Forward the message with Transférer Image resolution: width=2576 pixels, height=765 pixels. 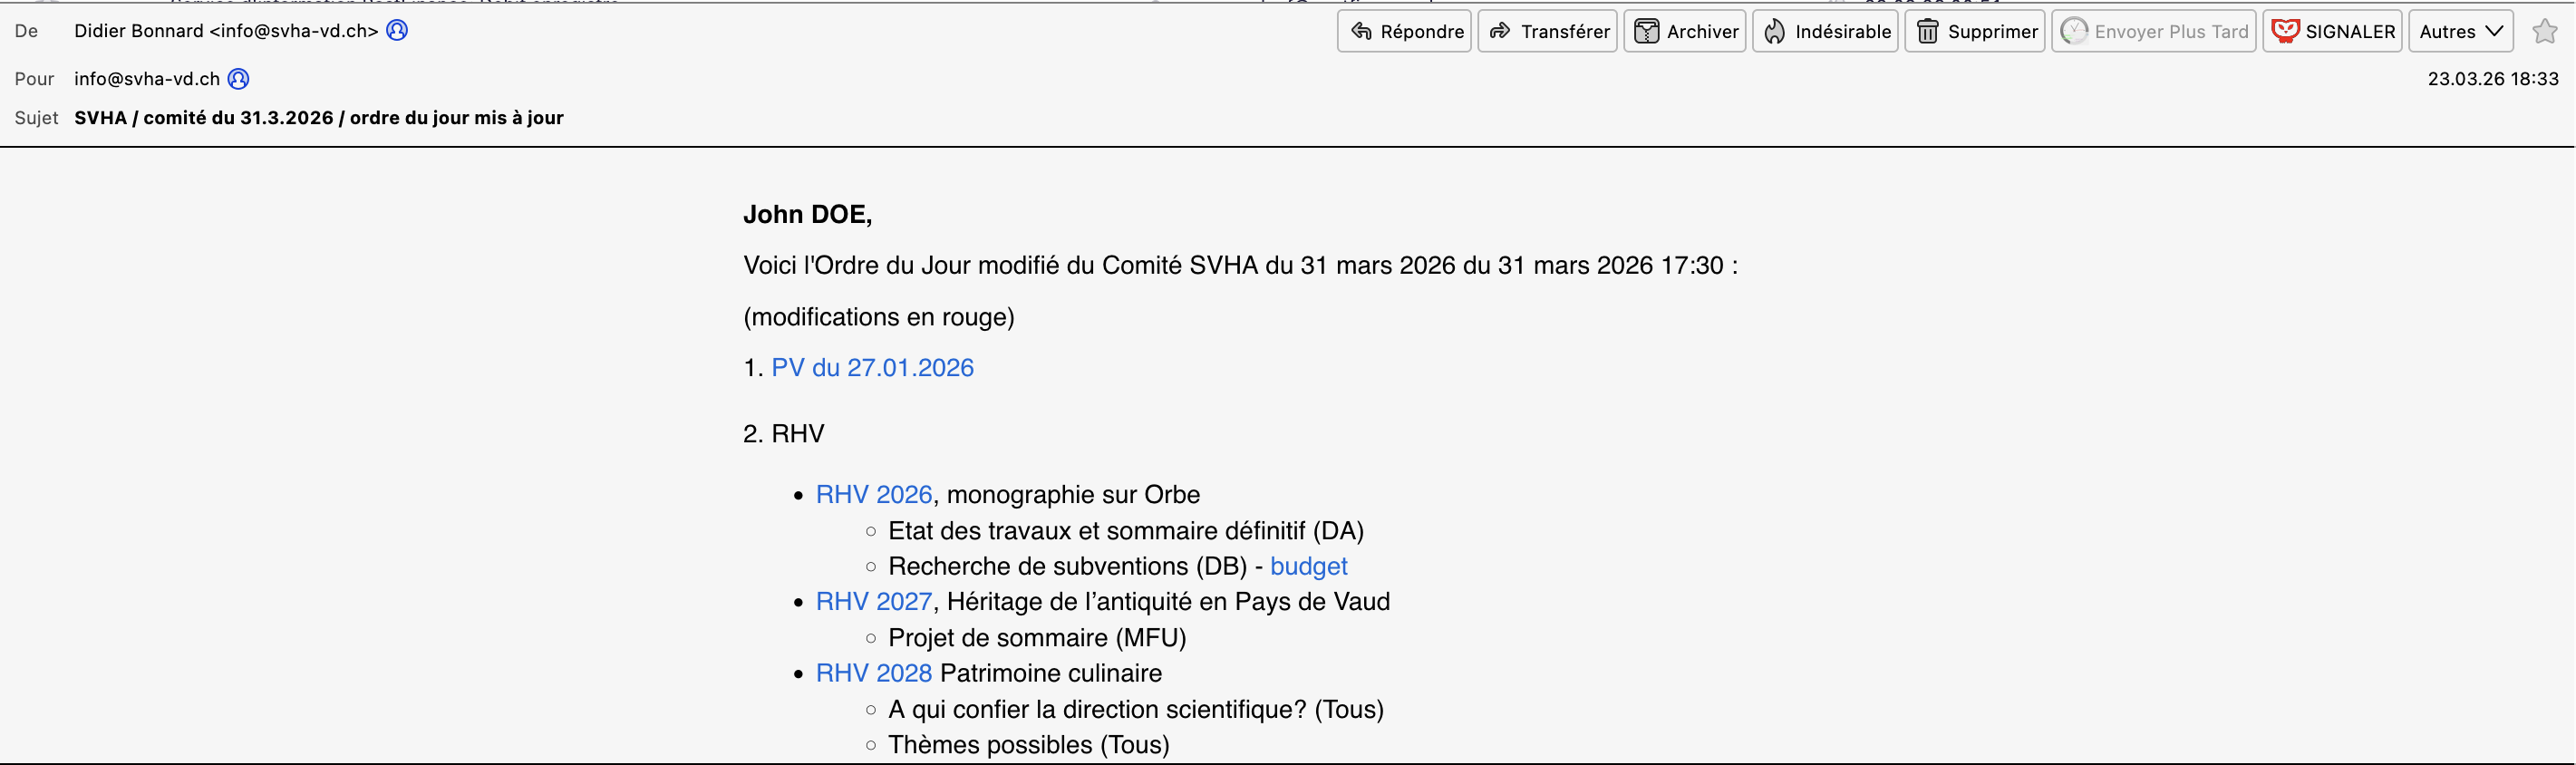(x=1548, y=31)
